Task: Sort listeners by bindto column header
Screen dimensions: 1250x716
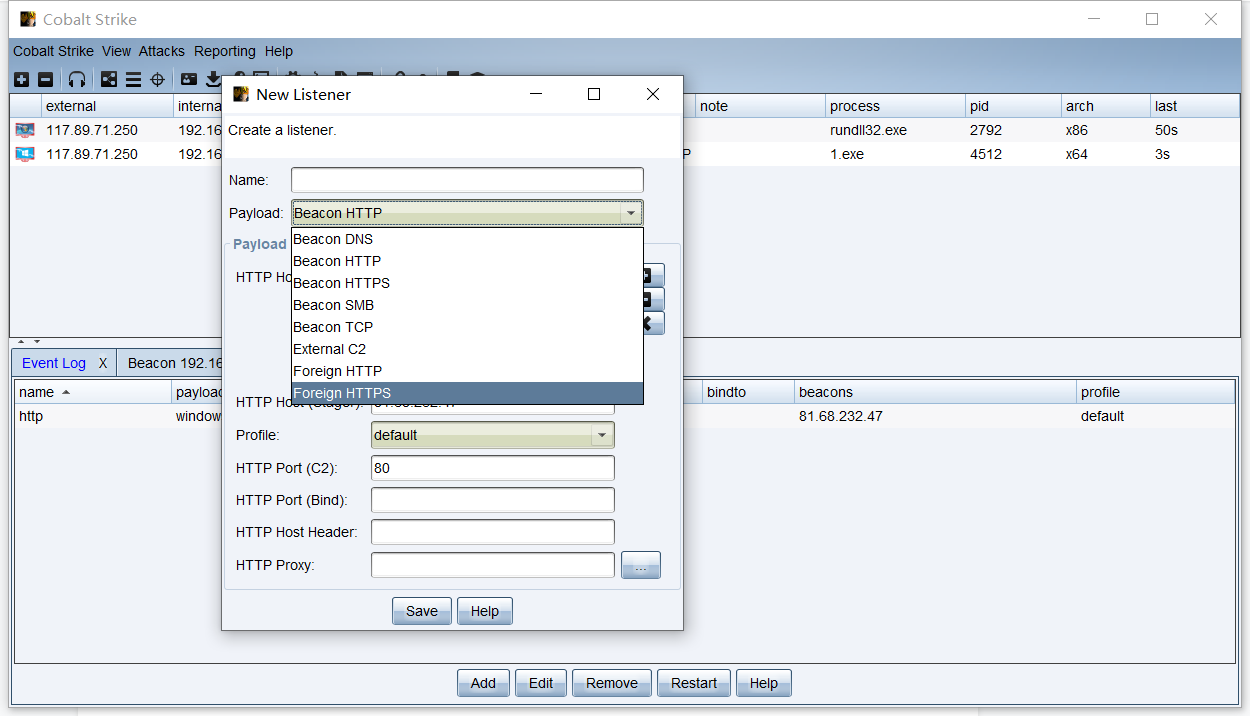Action: pyautogui.click(x=748, y=392)
